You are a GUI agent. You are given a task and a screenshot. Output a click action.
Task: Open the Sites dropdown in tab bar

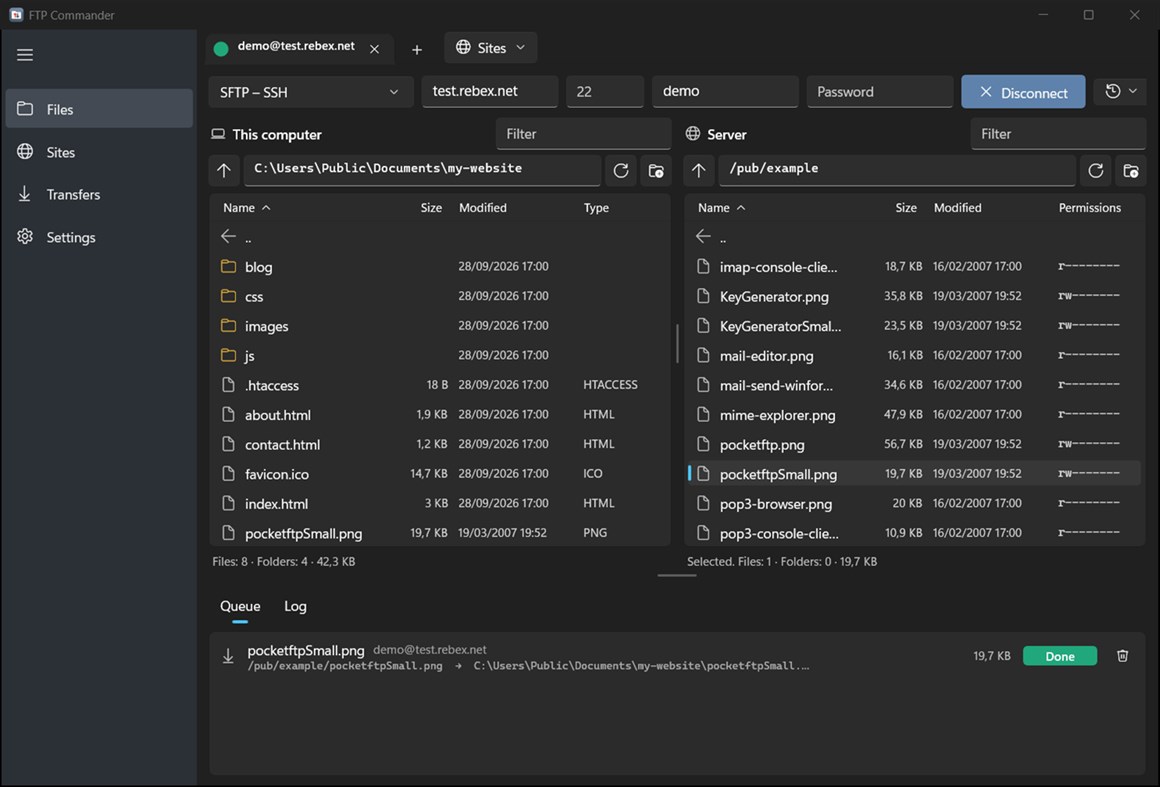490,48
